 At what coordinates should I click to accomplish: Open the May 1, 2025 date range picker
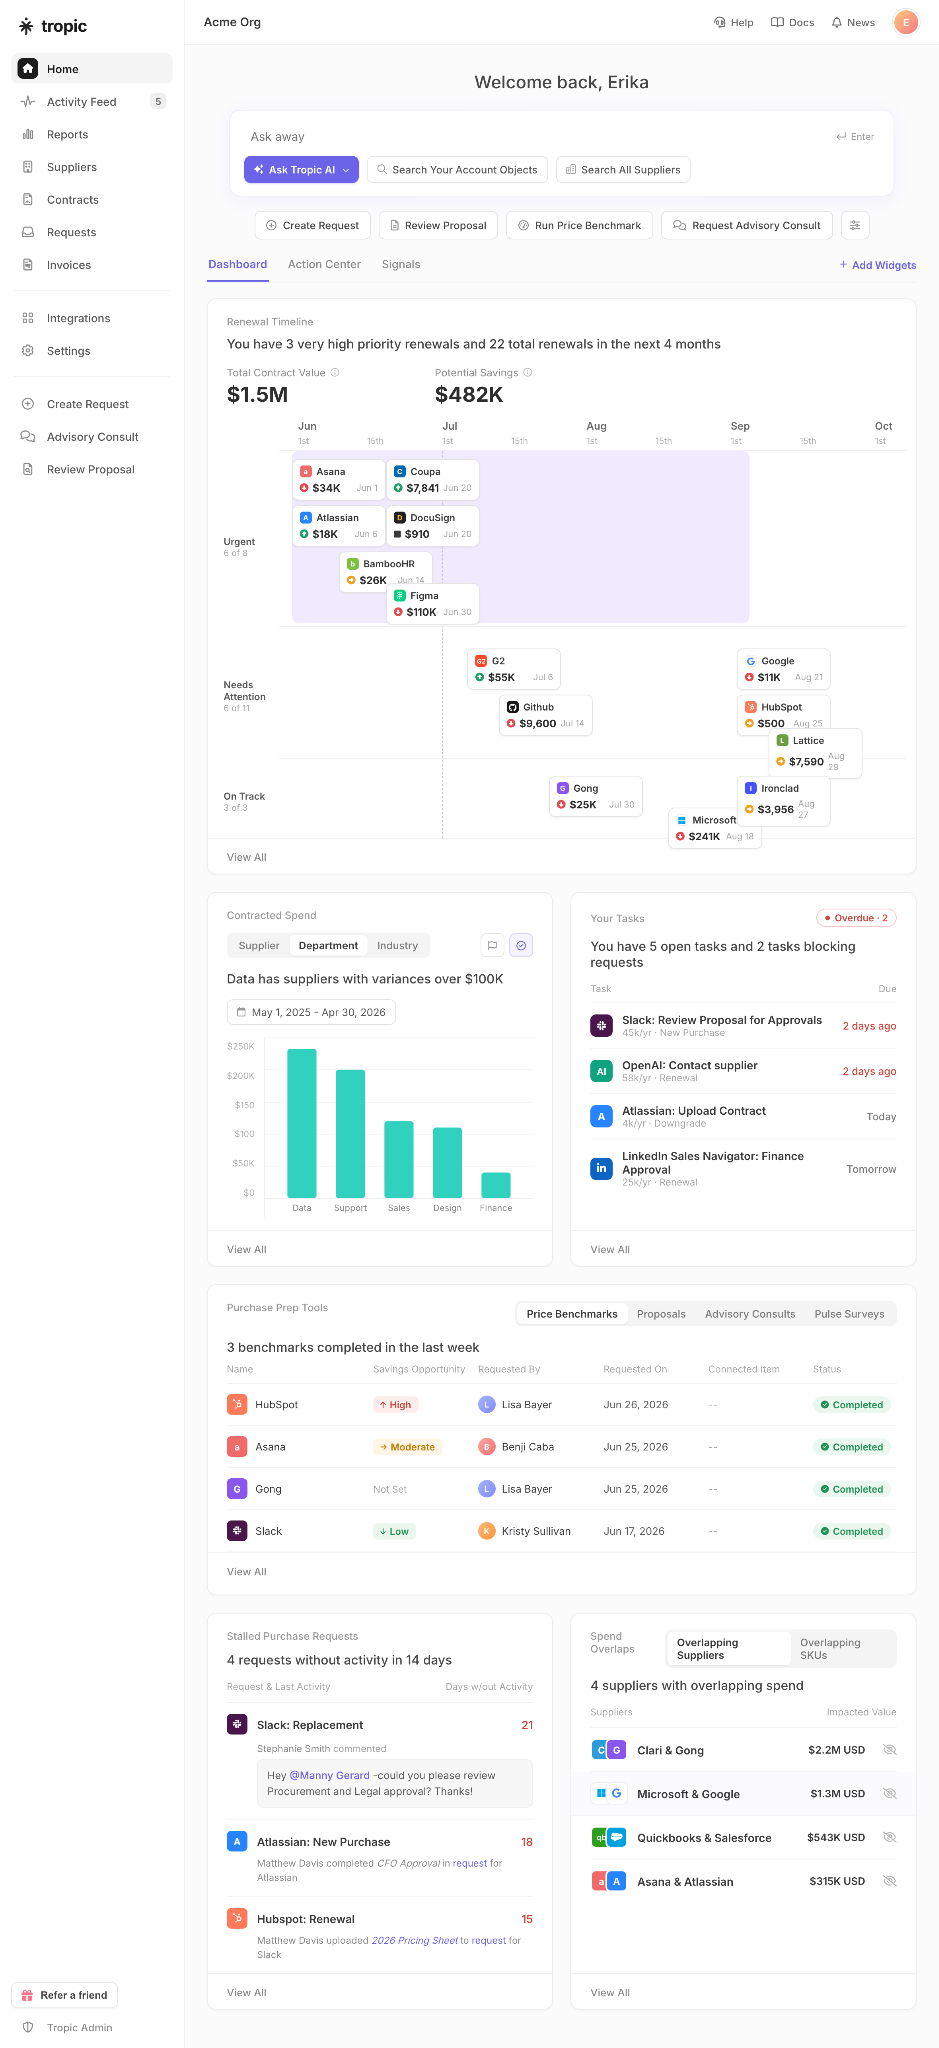point(311,1012)
